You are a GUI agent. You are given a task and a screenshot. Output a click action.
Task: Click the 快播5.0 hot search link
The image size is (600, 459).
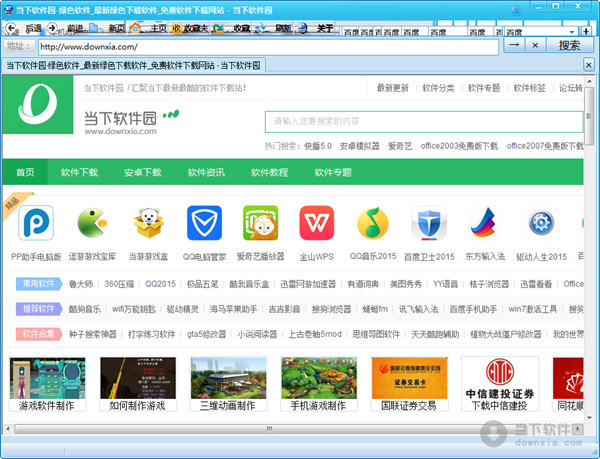[318, 146]
